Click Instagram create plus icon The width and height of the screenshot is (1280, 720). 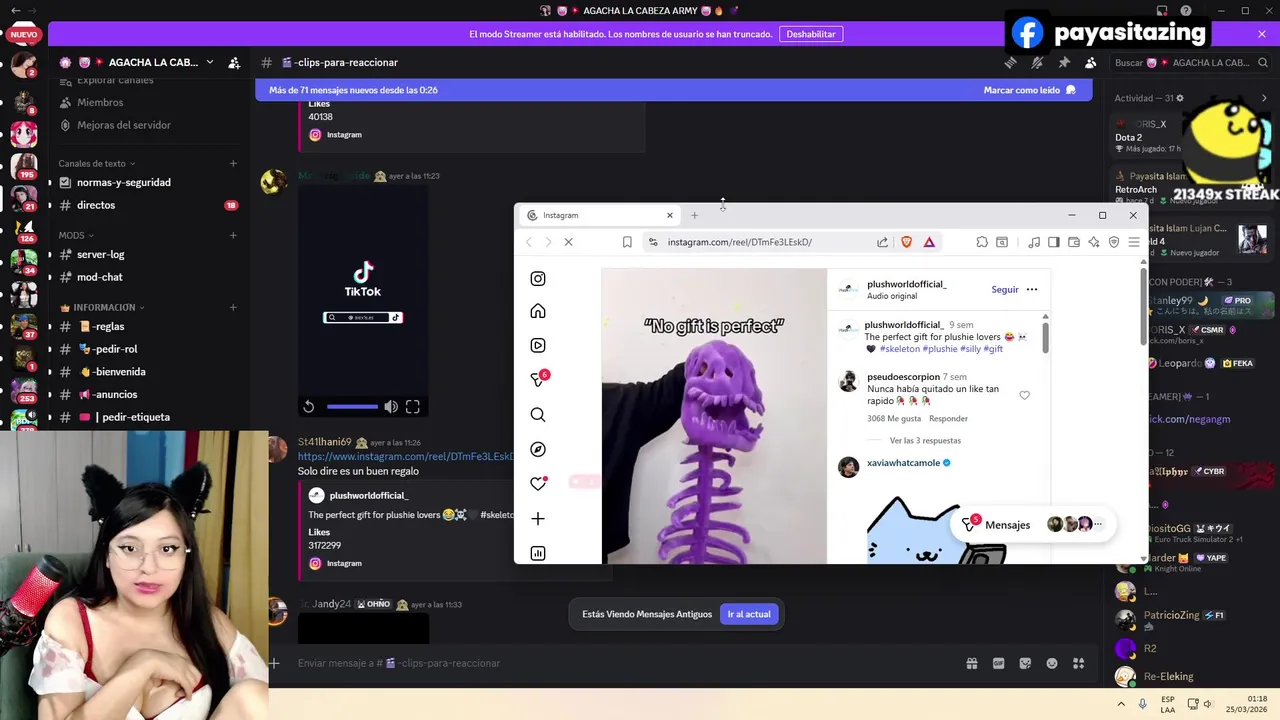click(538, 519)
